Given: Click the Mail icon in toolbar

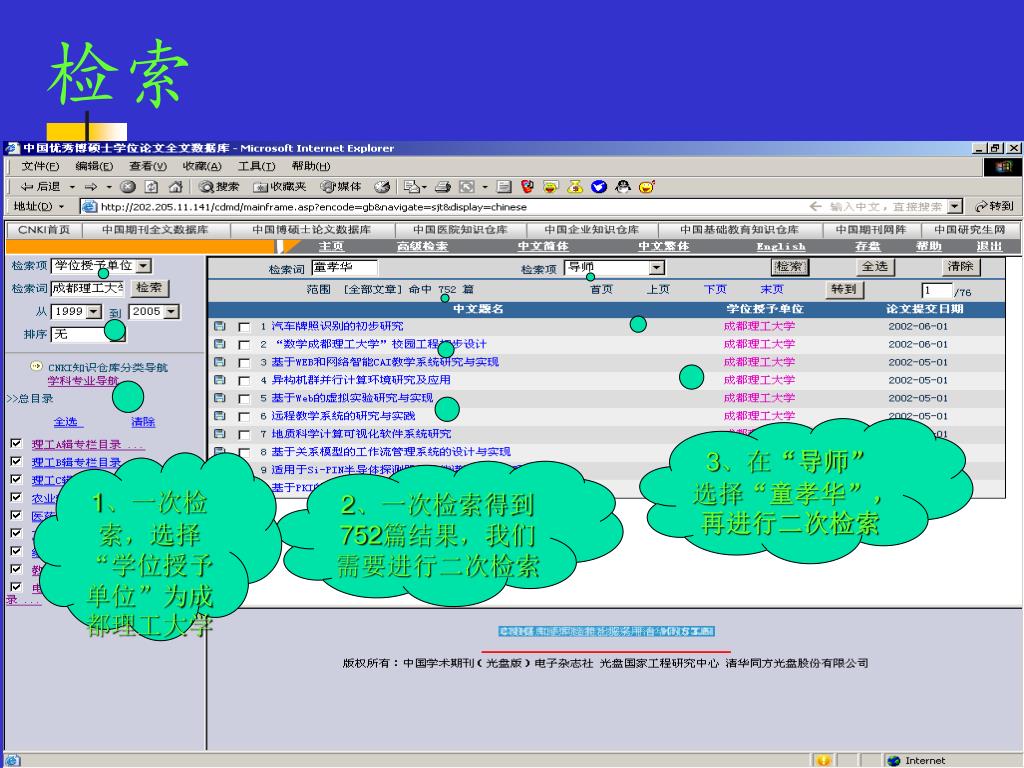Looking at the screenshot, I should [x=411, y=187].
